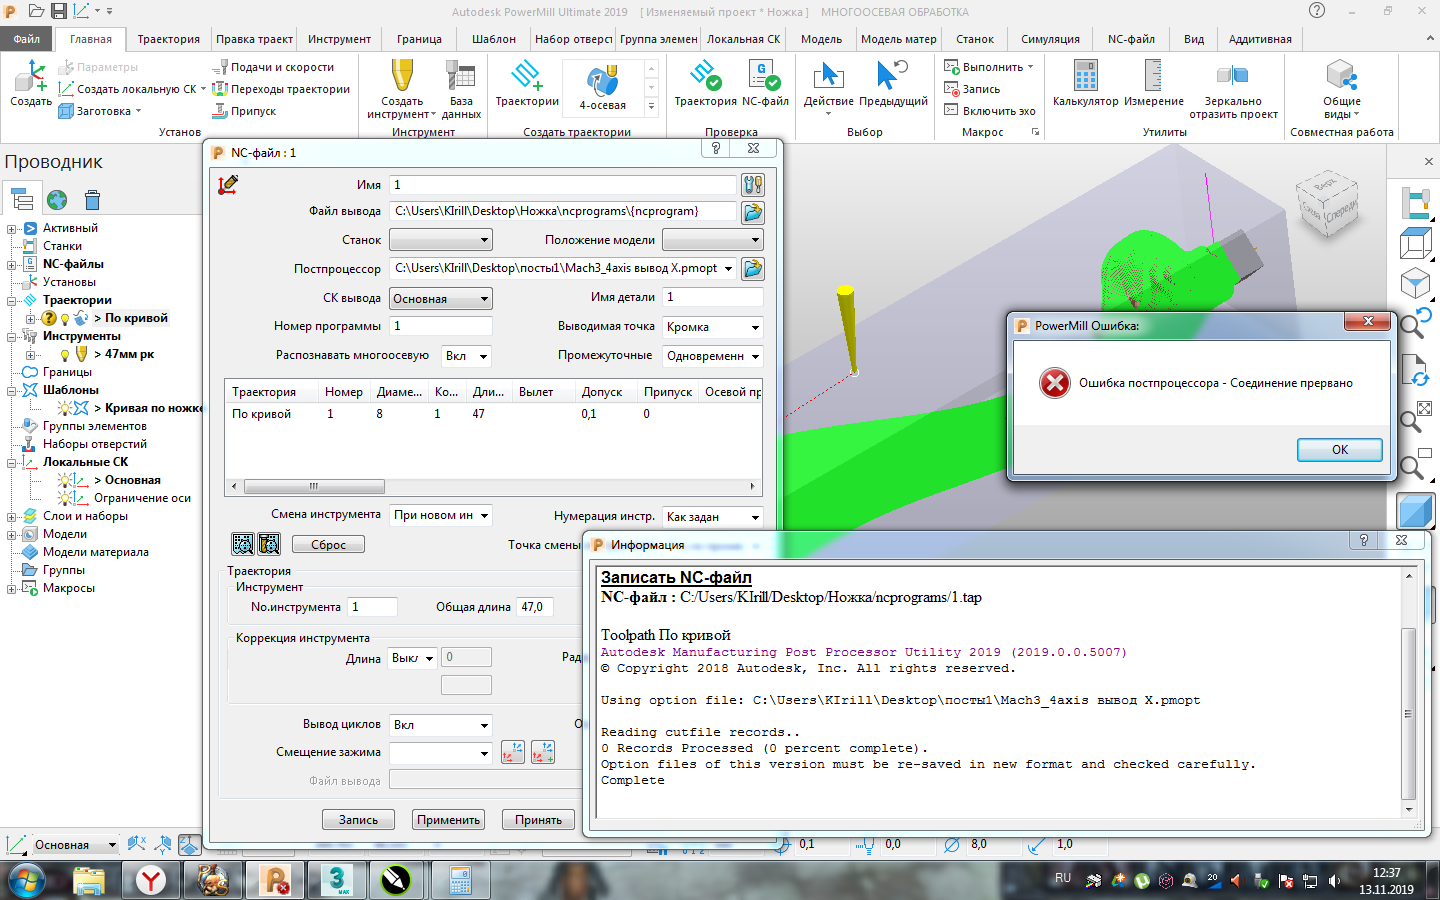Screen dimensions: 1440x900
Task: Open the База данных tool database
Action: (461, 89)
